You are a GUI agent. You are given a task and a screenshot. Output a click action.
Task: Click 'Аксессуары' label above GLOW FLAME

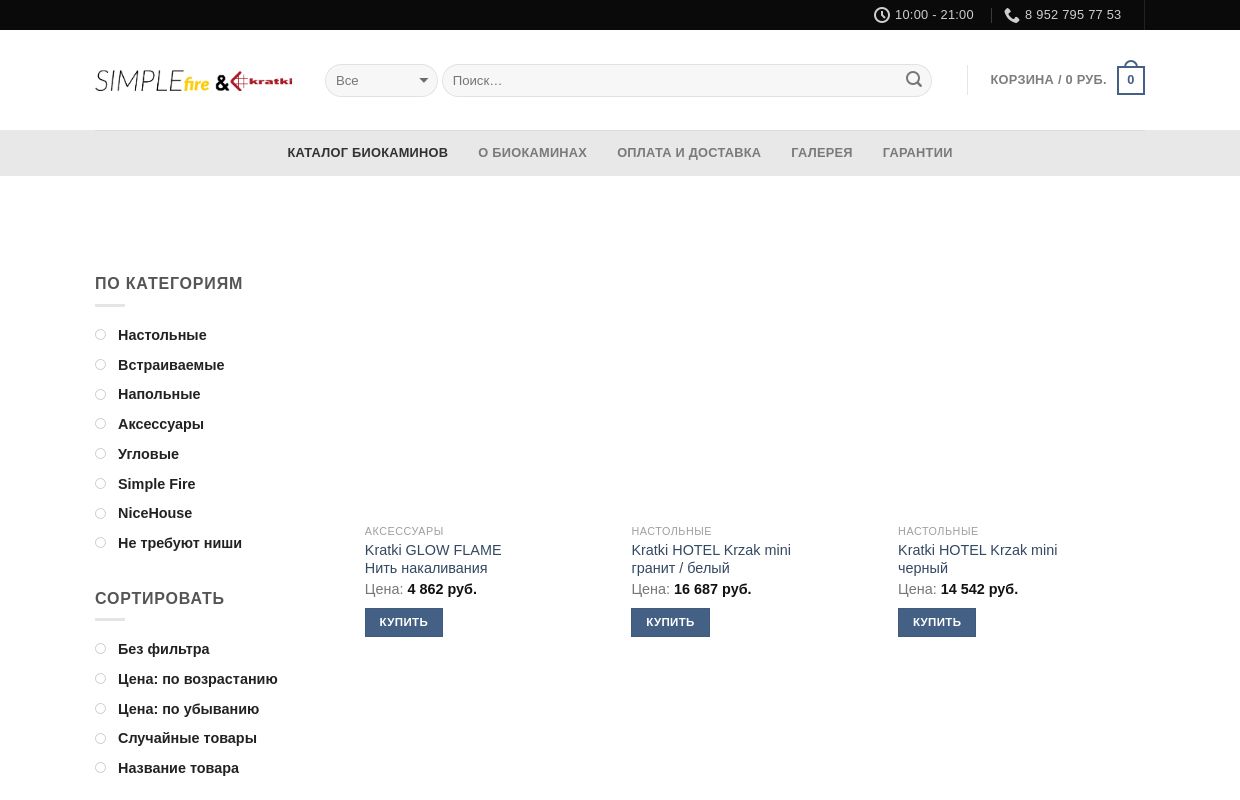coord(404,531)
